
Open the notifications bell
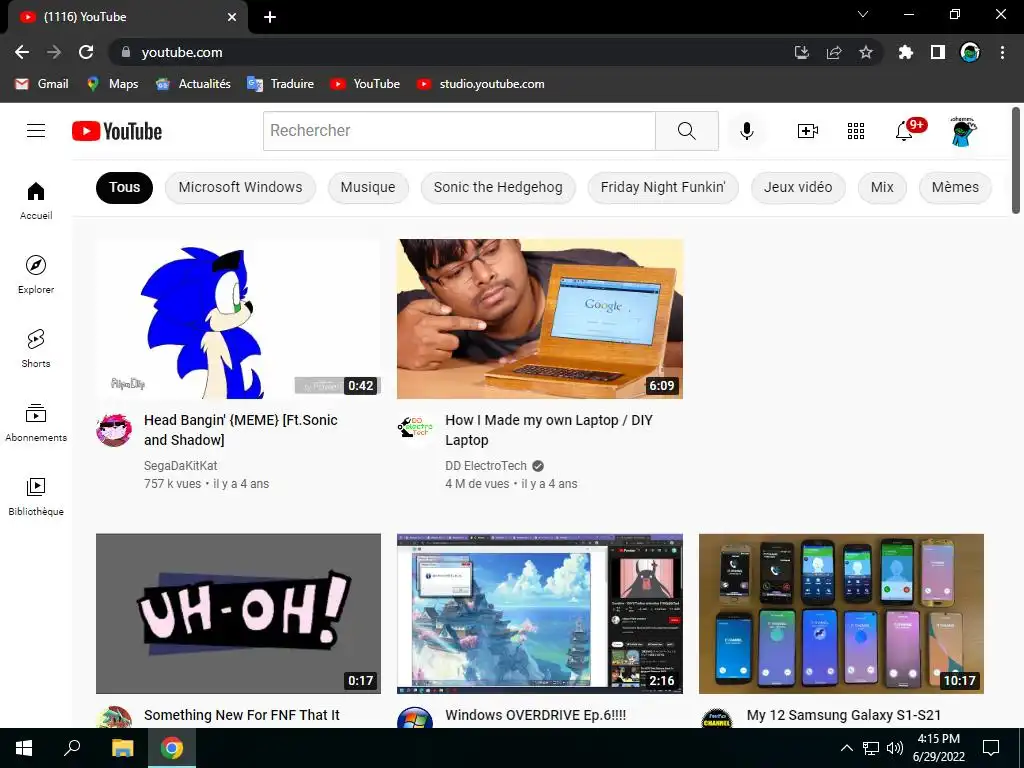(904, 131)
